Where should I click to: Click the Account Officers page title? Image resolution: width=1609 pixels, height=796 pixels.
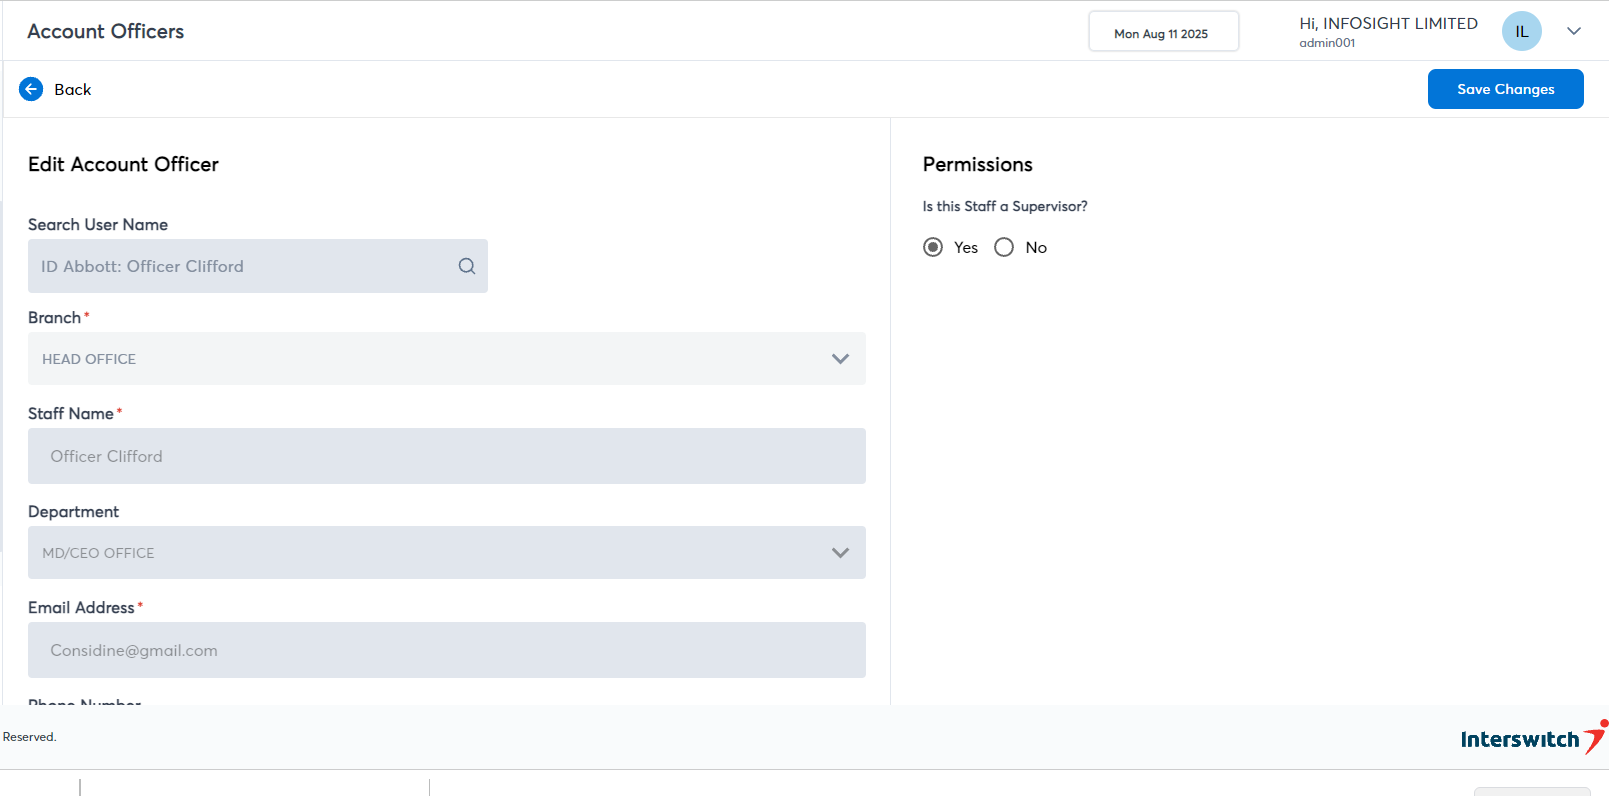106,31
